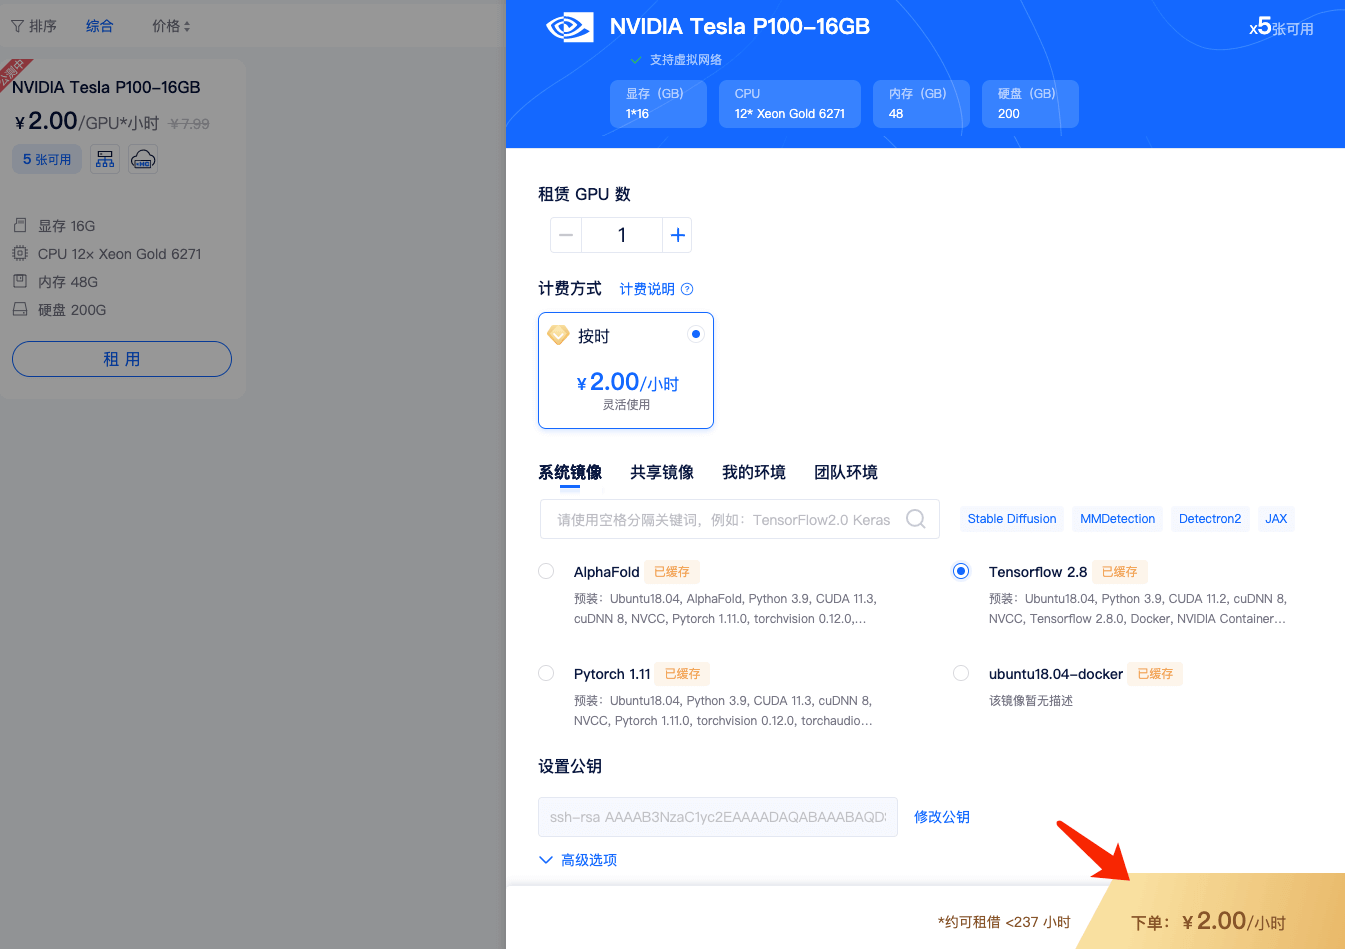1345x949 pixels.
Task: Click the 硬盘 (GB) 200 spec tile
Action: coord(1030,104)
